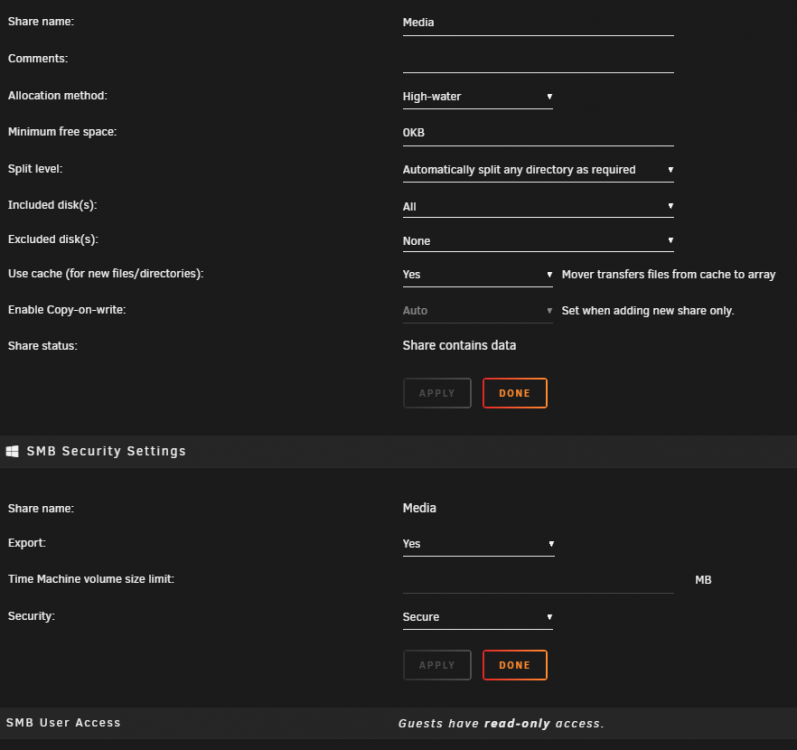797x750 pixels.
Task: Click the SMB User Access header
Action: click(64, 723)
